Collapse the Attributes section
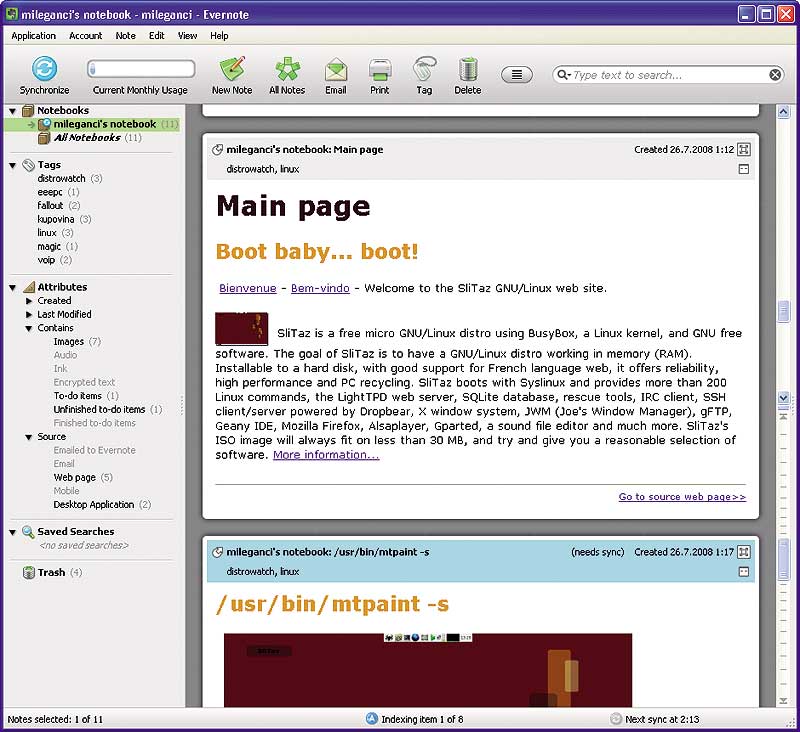 click(x=13, y=288)
